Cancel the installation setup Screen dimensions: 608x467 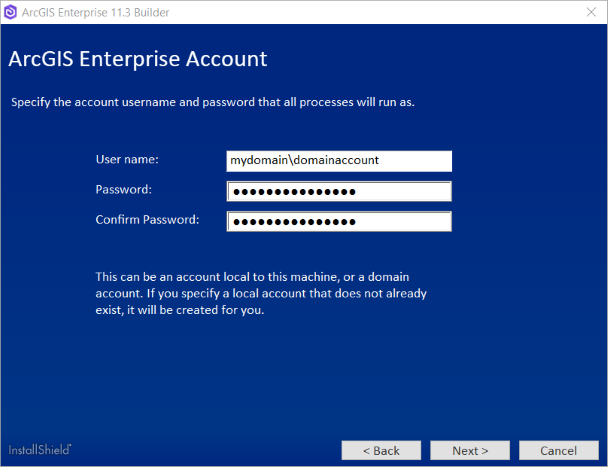pos(559,450)
